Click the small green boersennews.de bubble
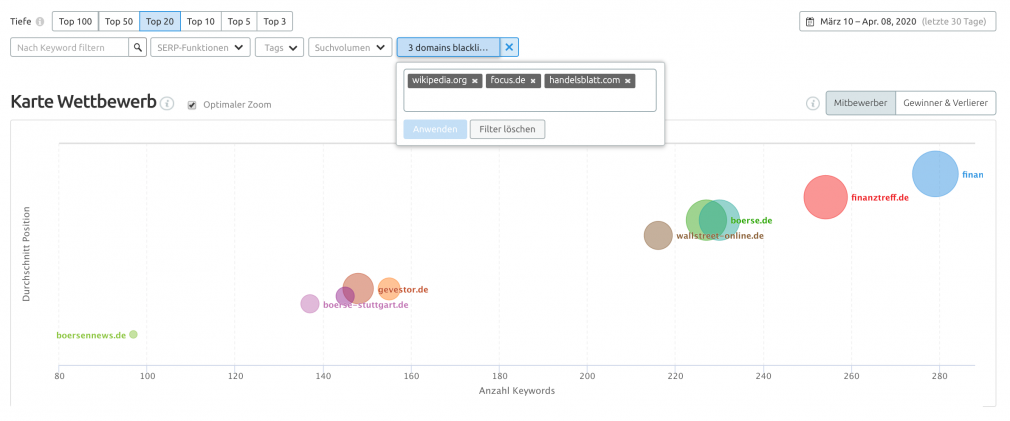Viewport: 1010px width, 421px height. (133, 334)
